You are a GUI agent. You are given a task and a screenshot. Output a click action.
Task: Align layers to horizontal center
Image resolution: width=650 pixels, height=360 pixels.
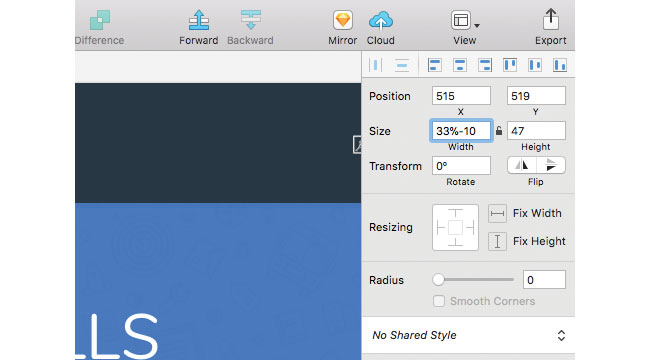(460, 65)
